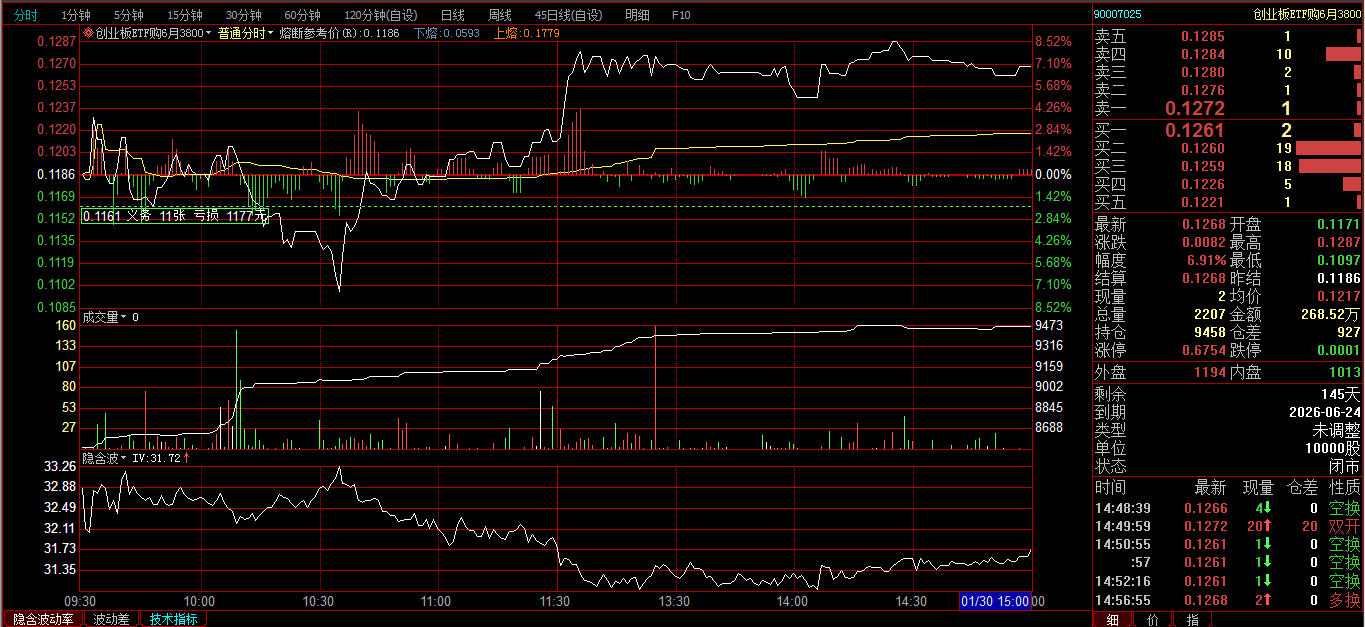Screen dimensions: 1365x627
Task: Click the red diamond icon before 创业板ETF购6月3800
Action: 88,33
